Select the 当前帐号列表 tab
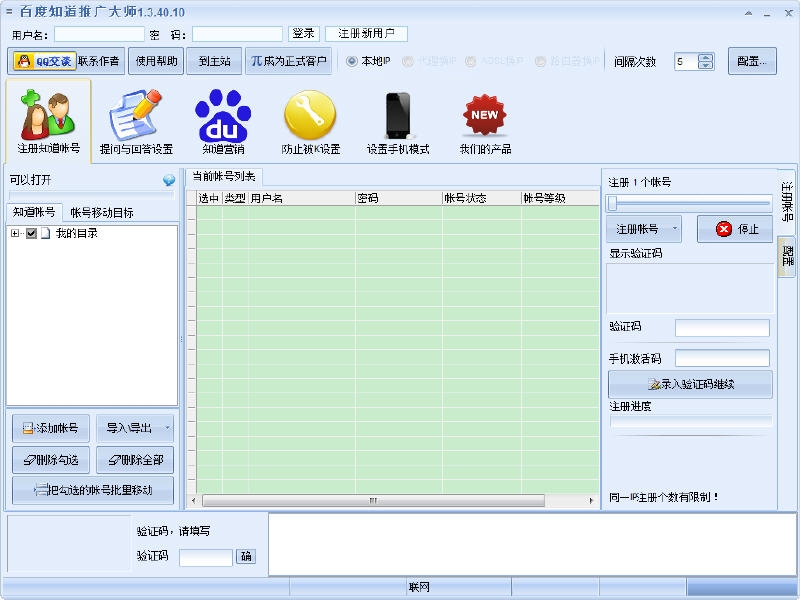The width and height of the screenshot is (800, 600). coord(224,177)
